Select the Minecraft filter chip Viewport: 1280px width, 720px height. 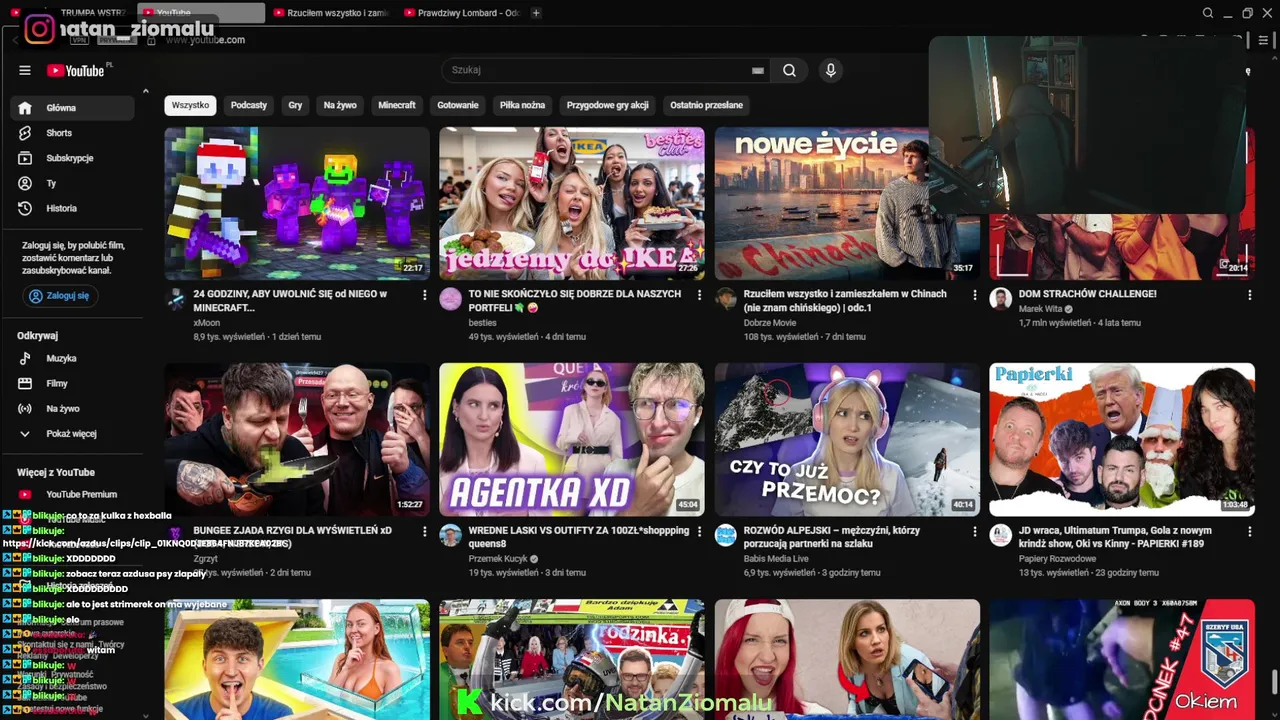click(x=397, y=105)
